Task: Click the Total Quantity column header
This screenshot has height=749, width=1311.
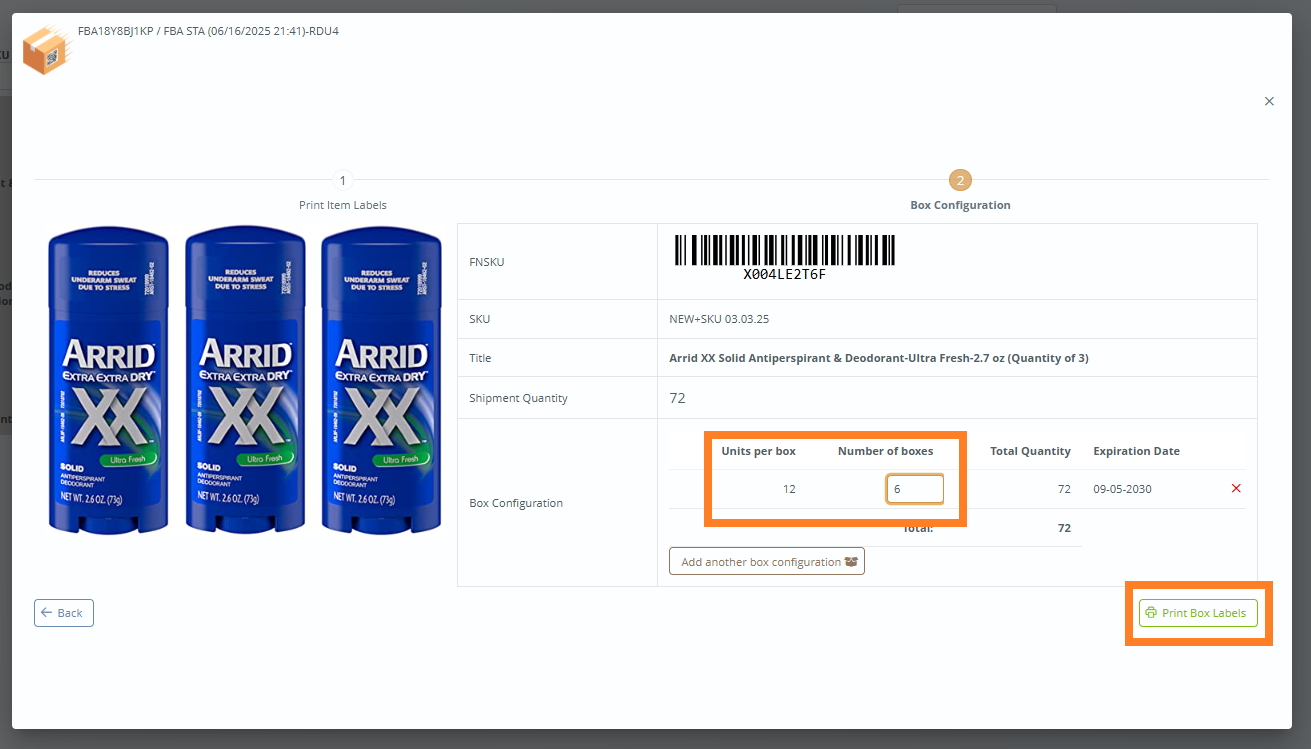Action: point(1030,451)
